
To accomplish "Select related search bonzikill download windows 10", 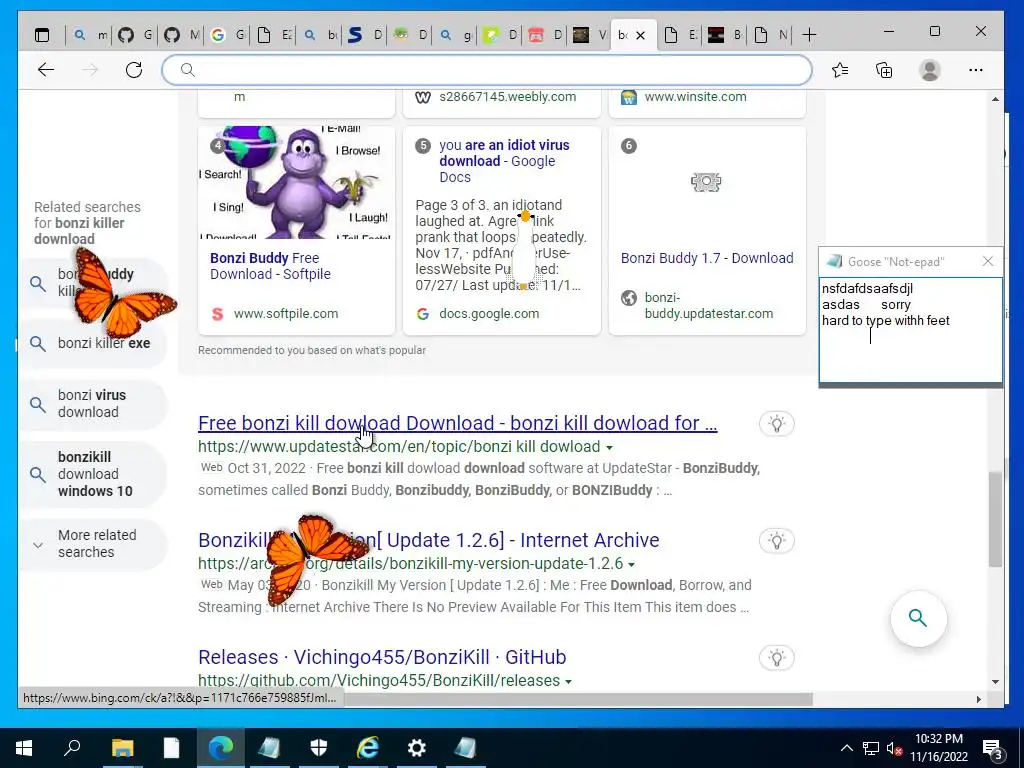I will coord(93,474).
